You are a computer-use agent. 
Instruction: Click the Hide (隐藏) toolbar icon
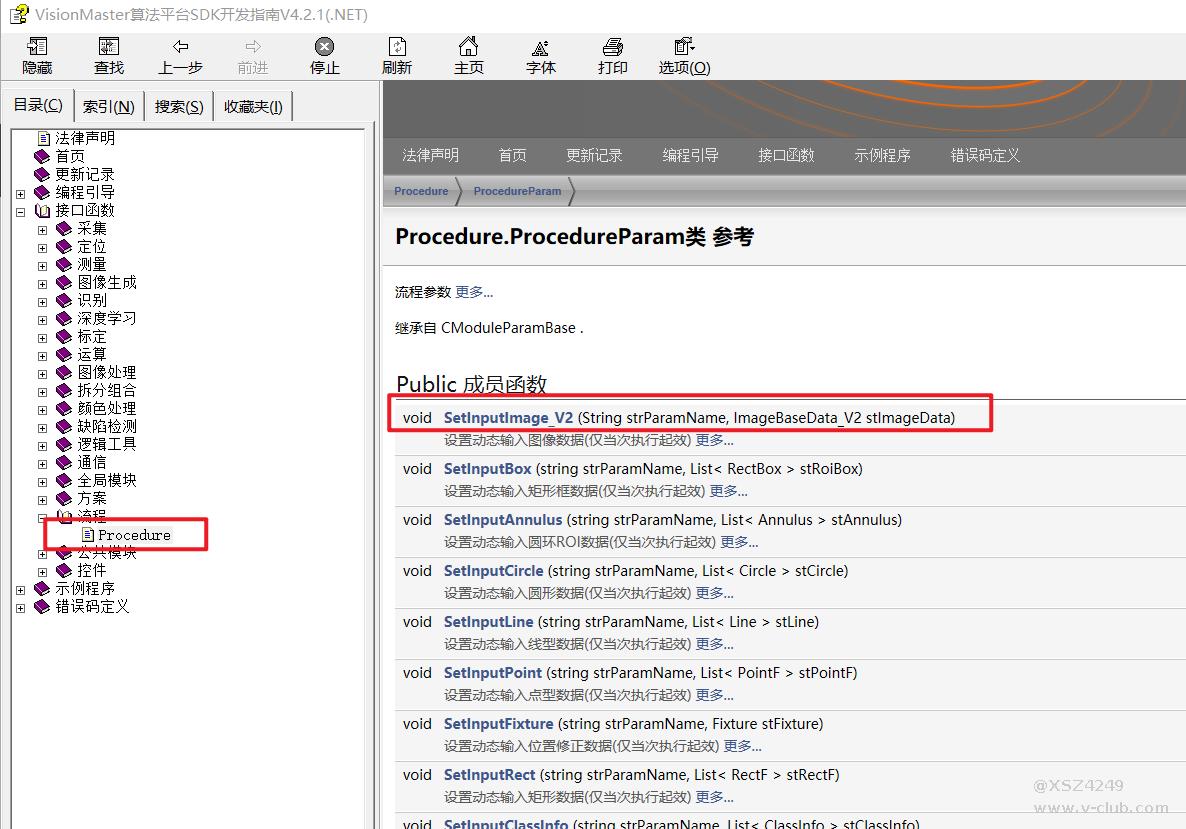(x=37, y=47)
